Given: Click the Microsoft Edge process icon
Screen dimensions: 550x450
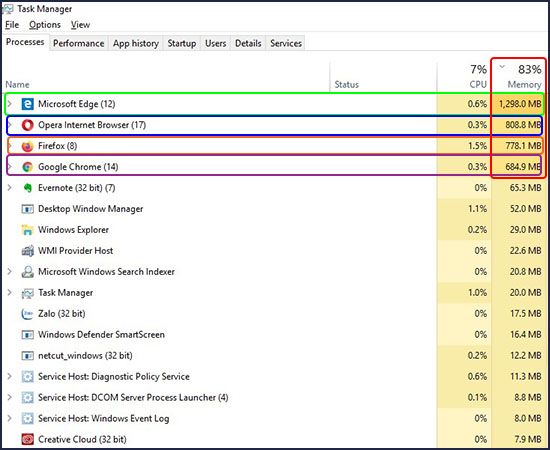Looking at the screenshot, I should pyautogui.click(x=27, y=104).
